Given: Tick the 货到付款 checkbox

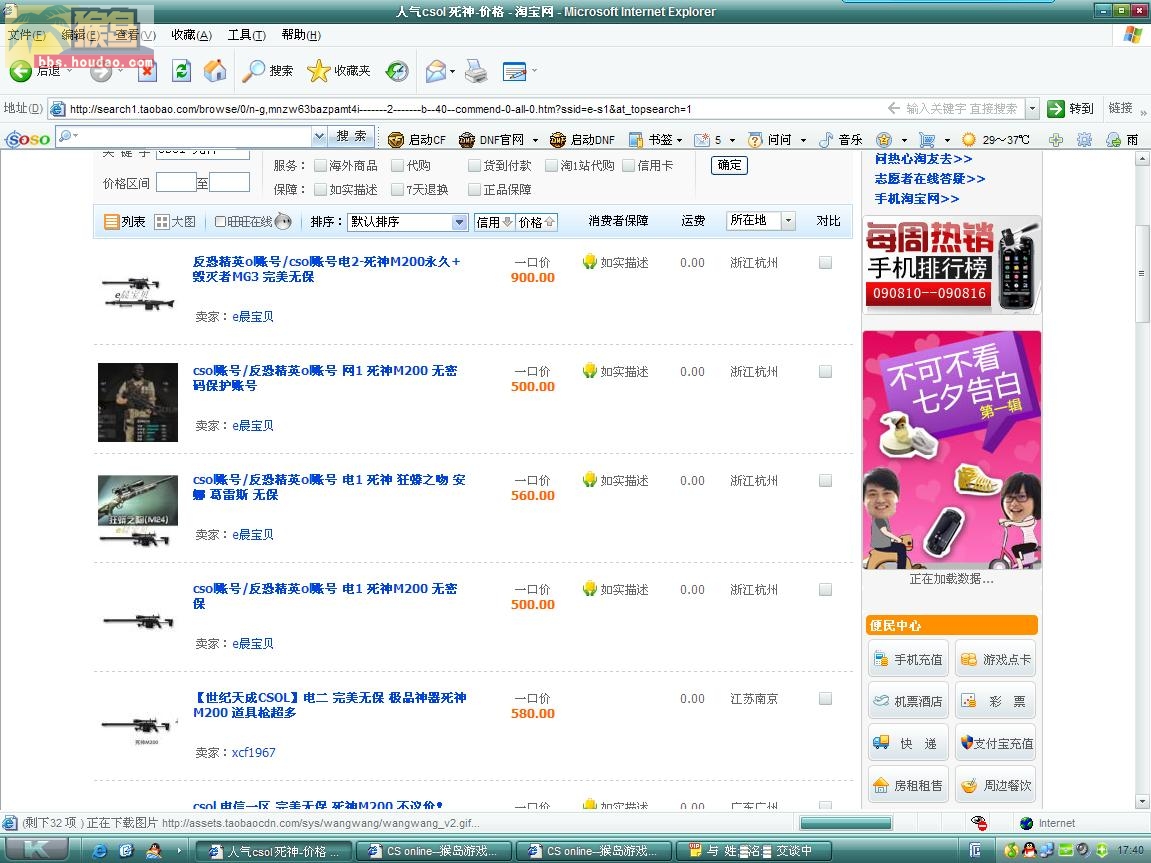Looking at the screenshot, I should (474, 166).
